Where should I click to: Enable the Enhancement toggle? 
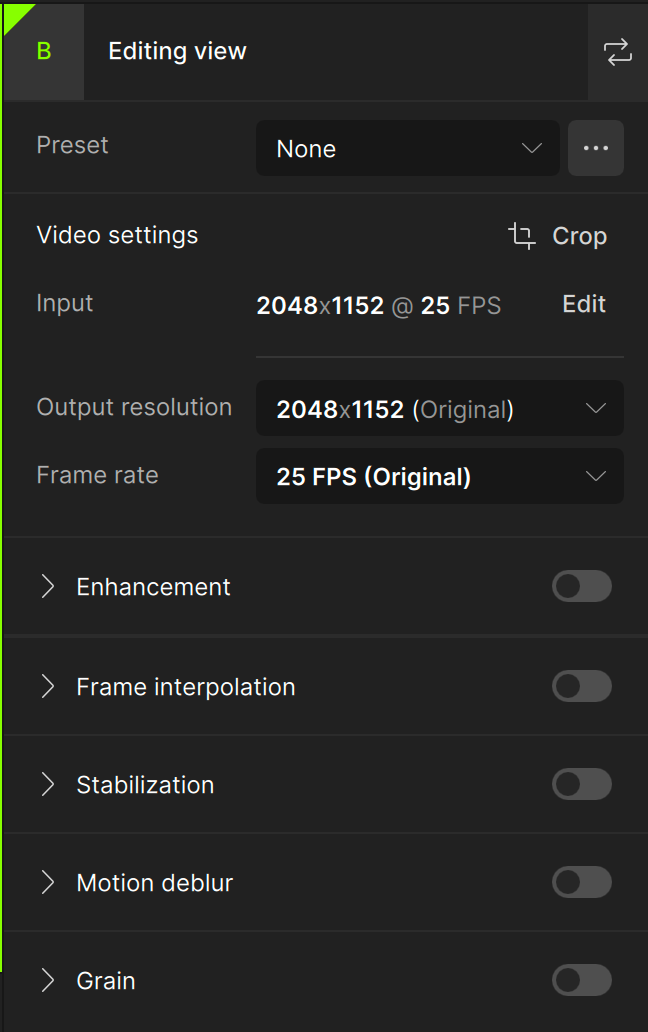(x=582, y=586)
